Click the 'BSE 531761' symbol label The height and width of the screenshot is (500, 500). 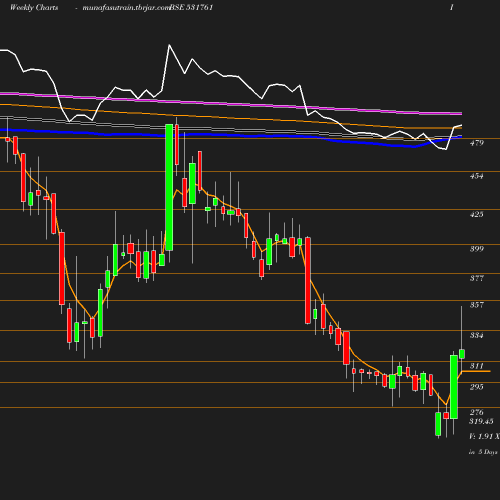click(191, 7)
